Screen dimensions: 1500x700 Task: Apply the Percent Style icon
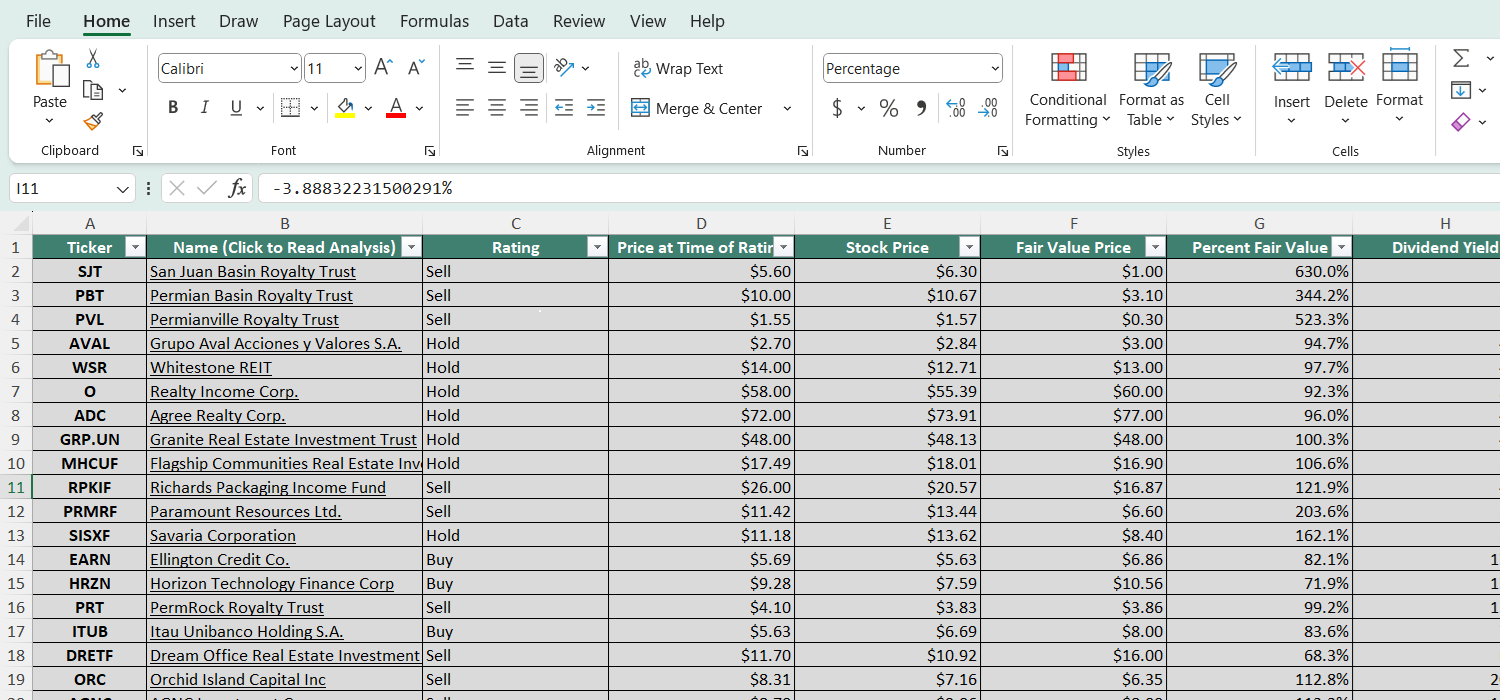point(889,108)
